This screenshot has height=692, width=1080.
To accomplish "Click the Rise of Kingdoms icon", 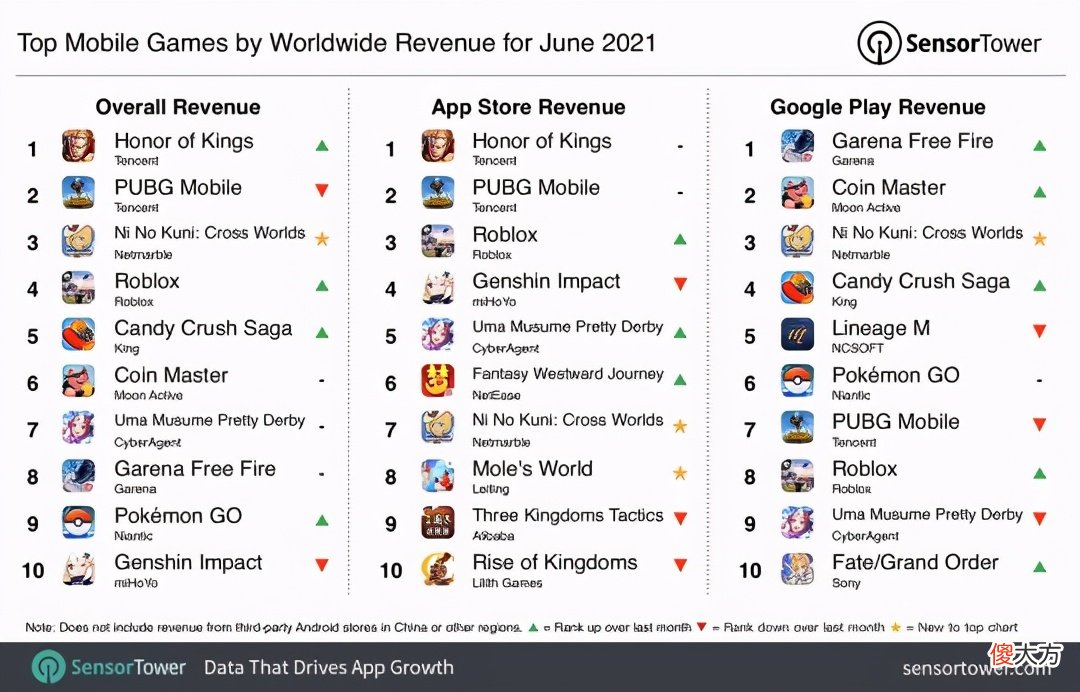I will (x=437, y=569).
